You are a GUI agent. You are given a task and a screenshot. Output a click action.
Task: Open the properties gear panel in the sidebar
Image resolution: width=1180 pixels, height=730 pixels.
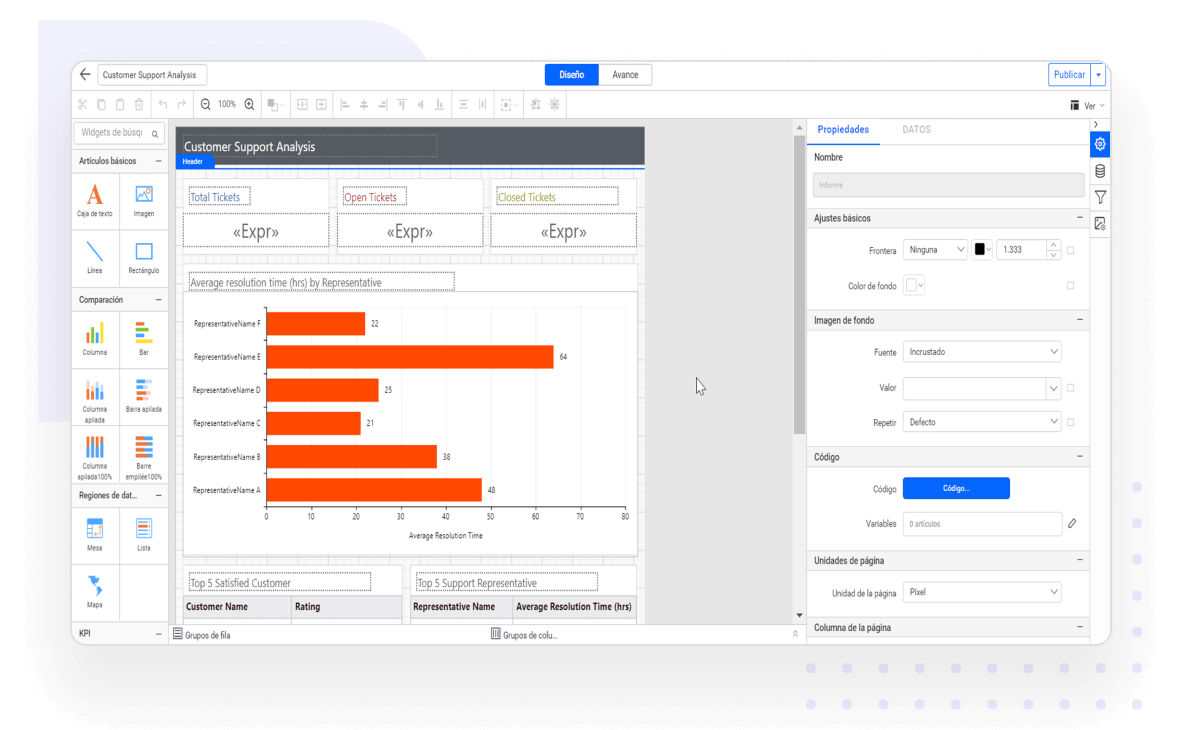point(1100,144)
